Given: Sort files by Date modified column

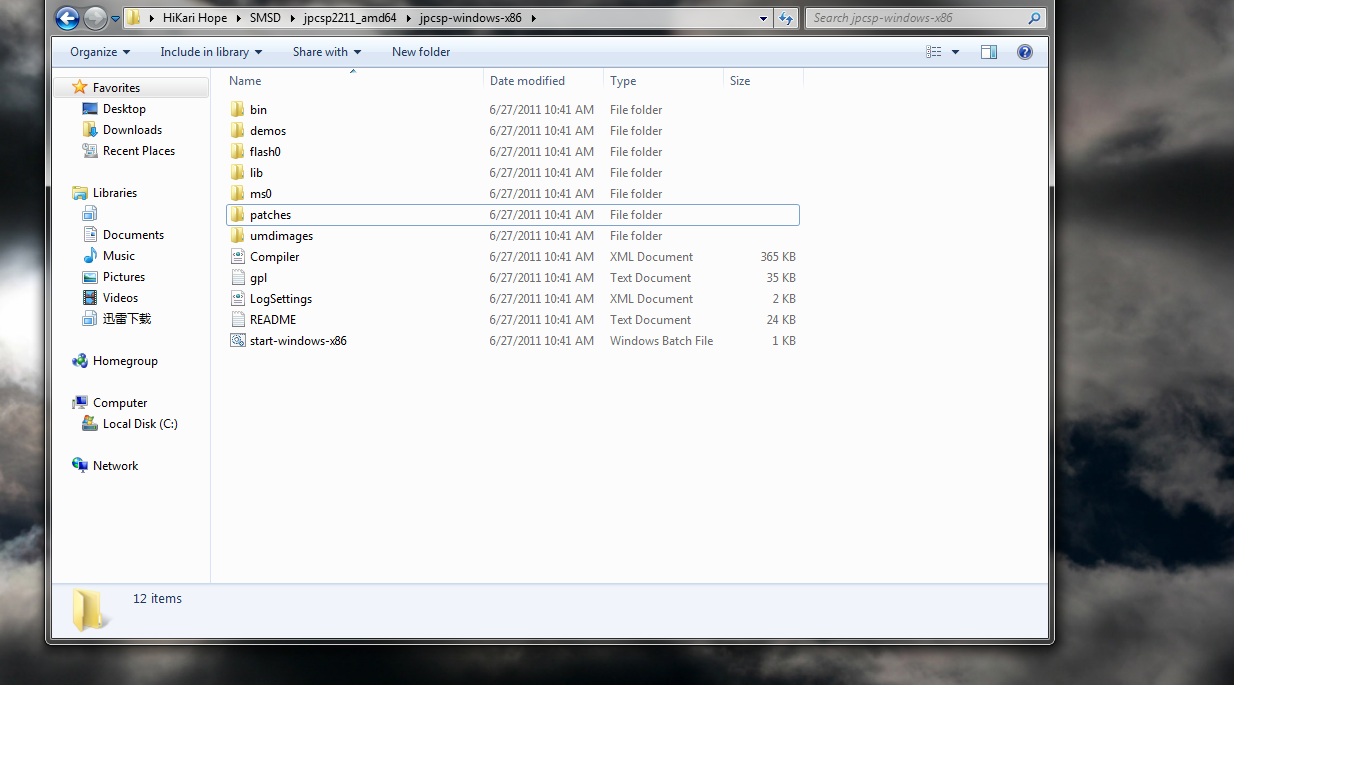Looking at the screenshot, I should (x=527, y=81).
